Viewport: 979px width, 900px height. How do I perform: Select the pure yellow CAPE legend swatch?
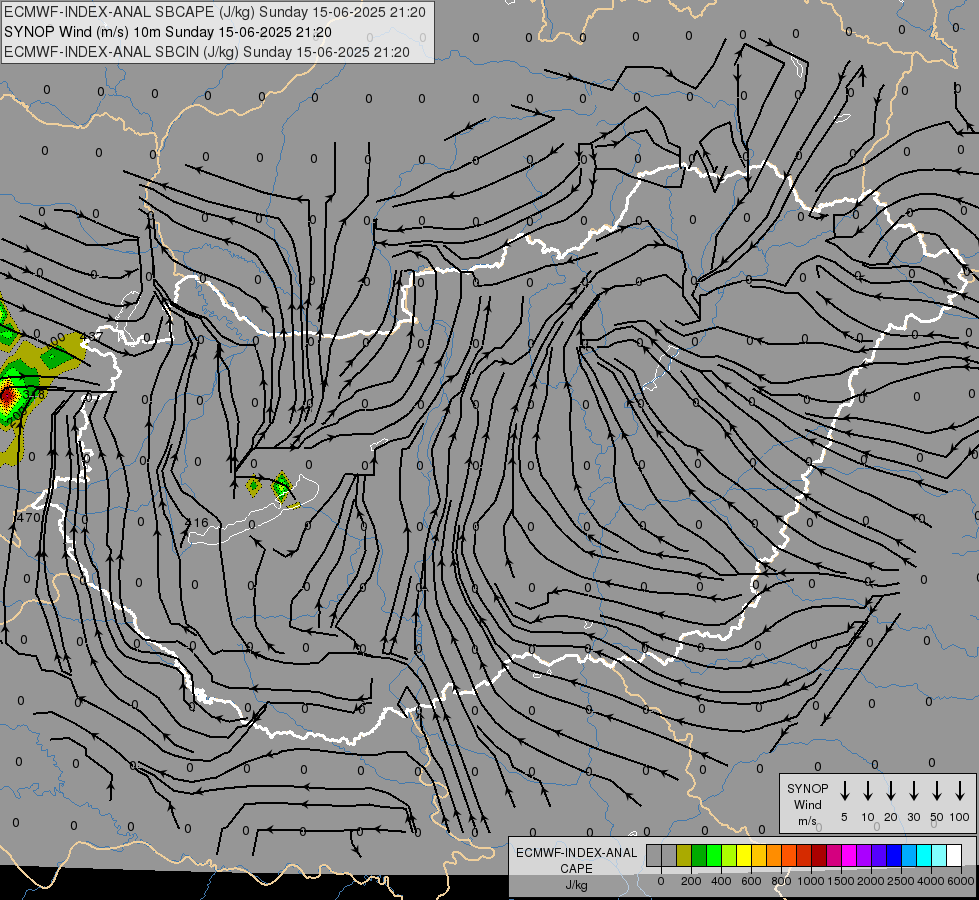744,855
